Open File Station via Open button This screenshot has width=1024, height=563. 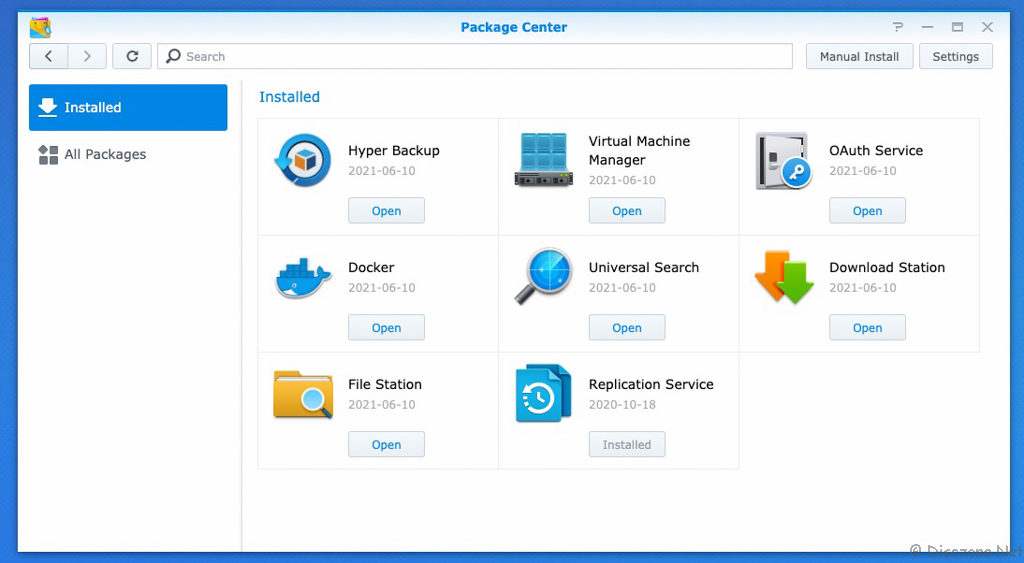386,444
